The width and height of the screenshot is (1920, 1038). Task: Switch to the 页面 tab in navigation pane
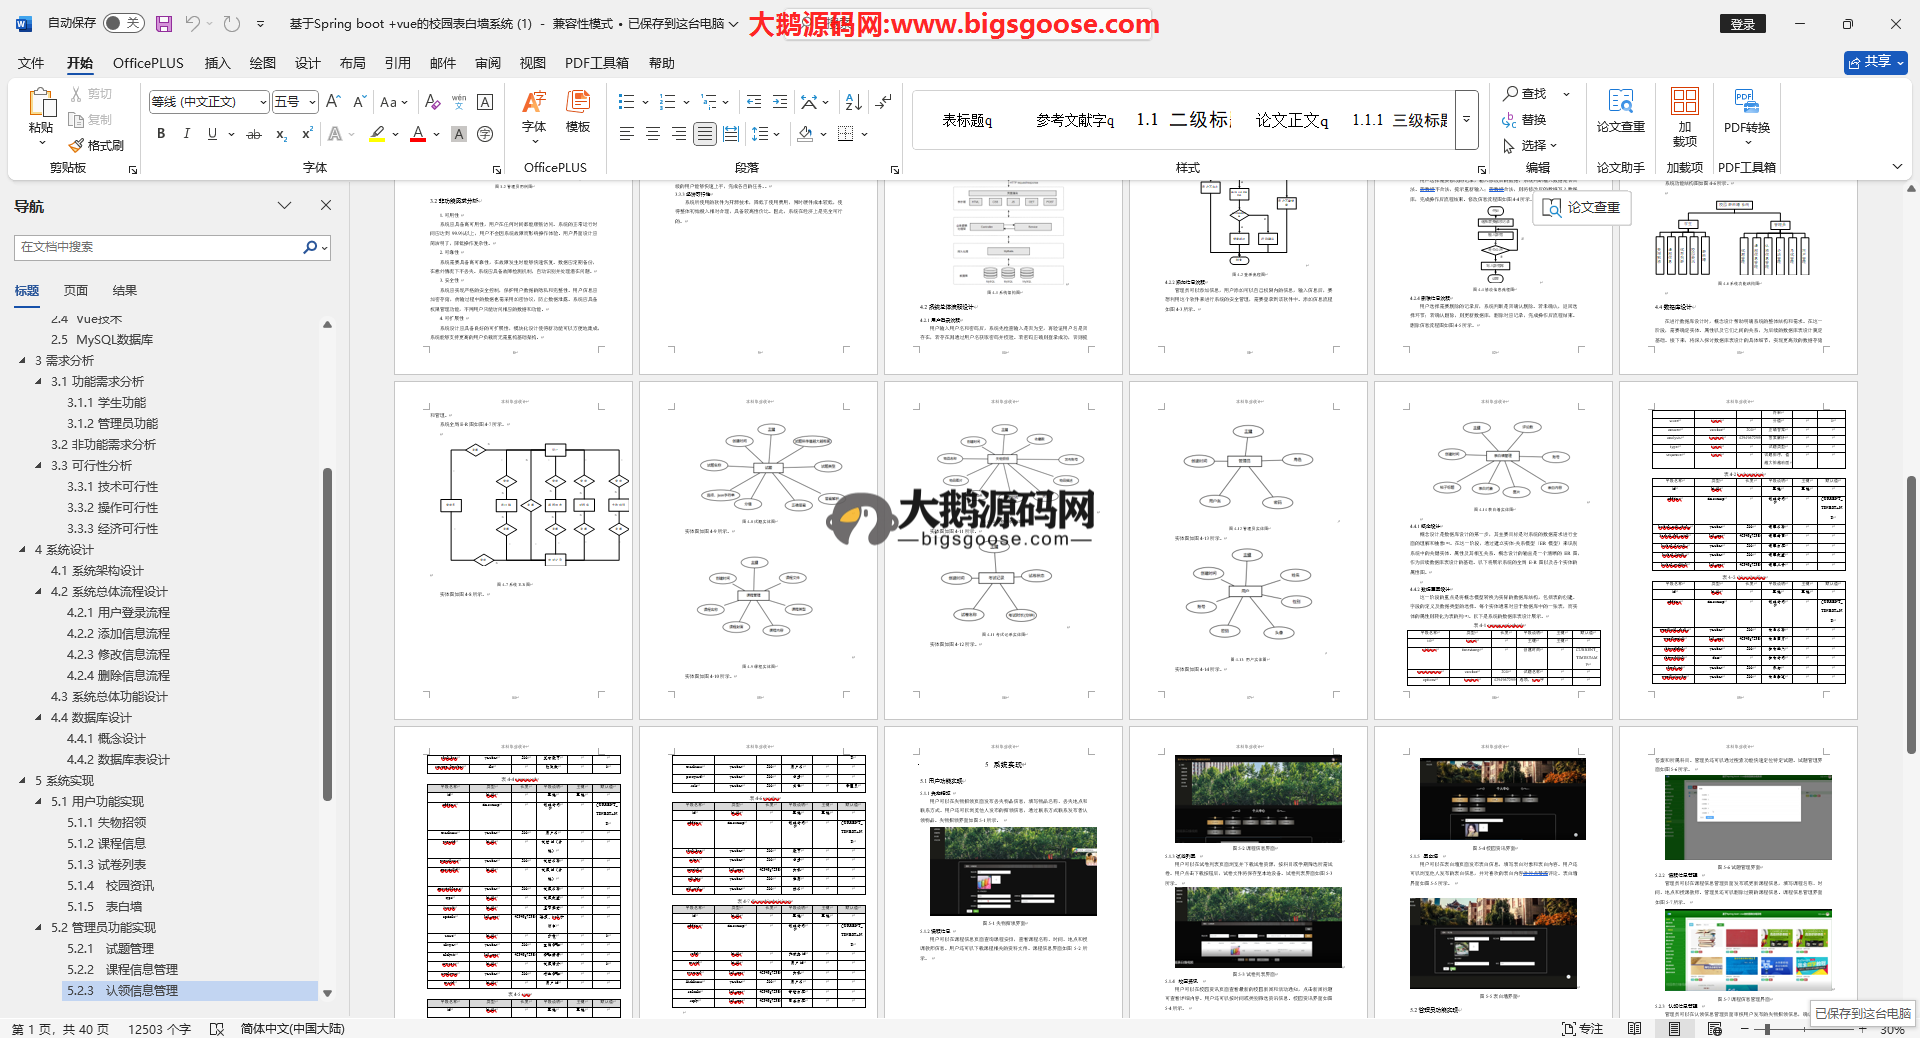click(76, 291)
